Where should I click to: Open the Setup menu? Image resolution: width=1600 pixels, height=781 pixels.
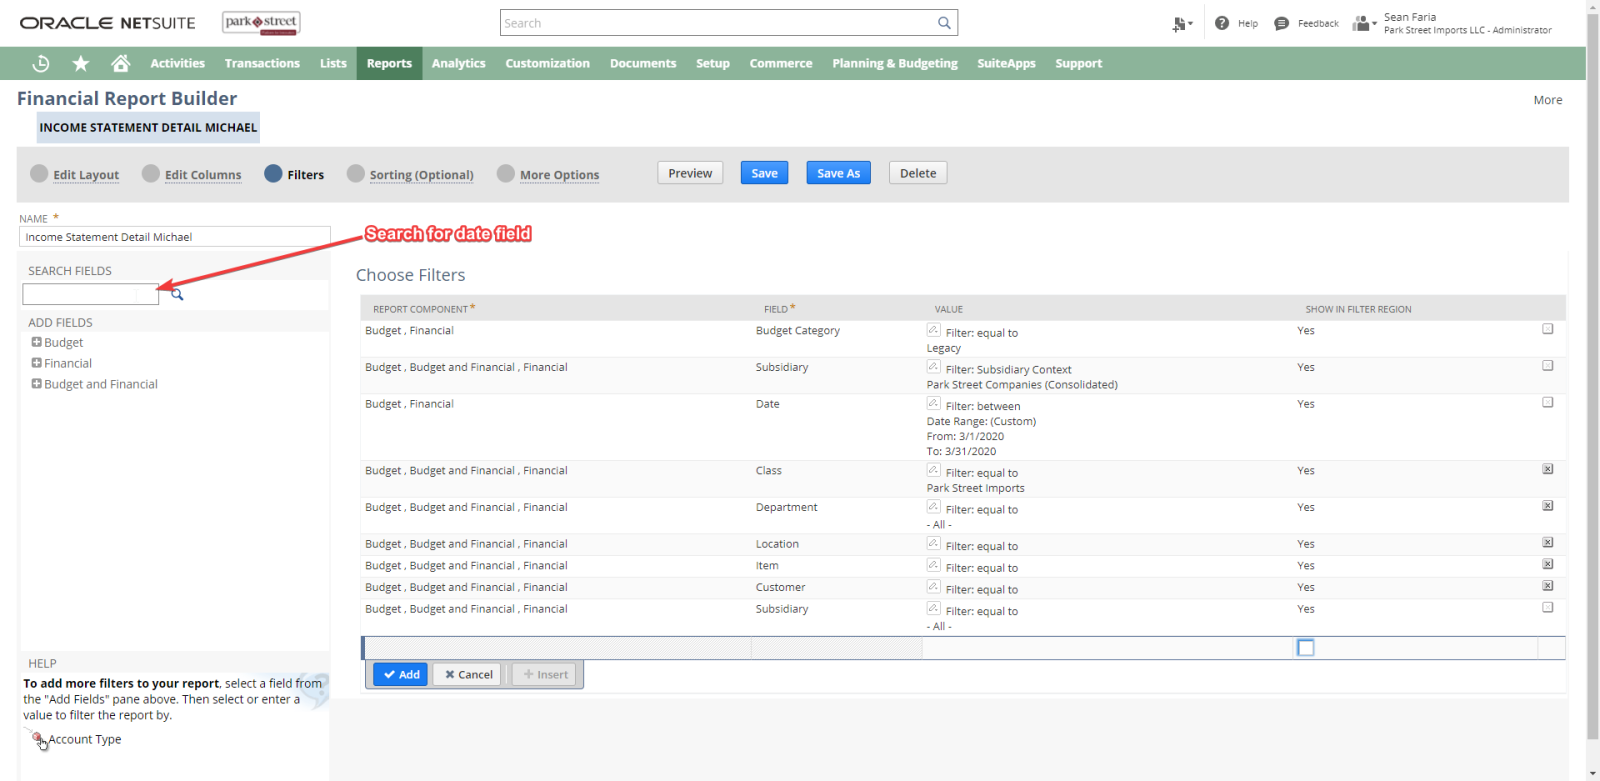[x=713, y=63]
